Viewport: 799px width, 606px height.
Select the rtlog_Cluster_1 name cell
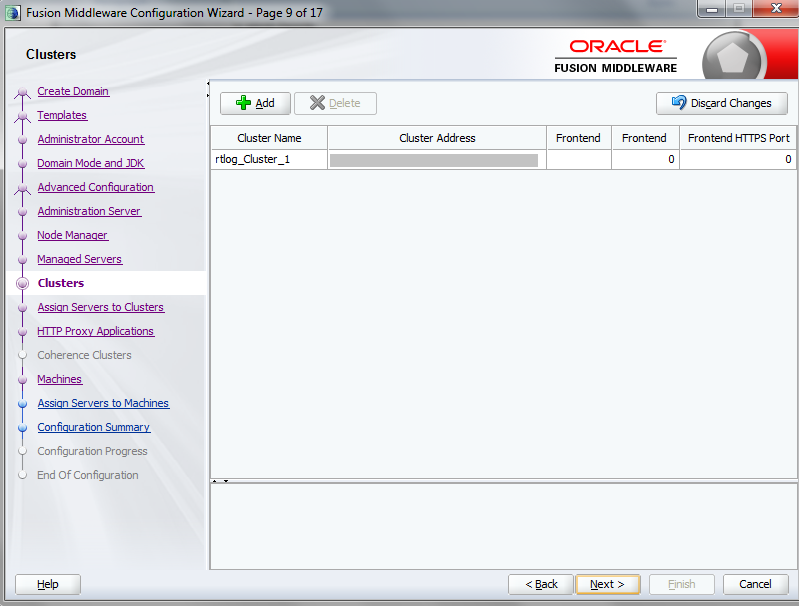point(269,160)
